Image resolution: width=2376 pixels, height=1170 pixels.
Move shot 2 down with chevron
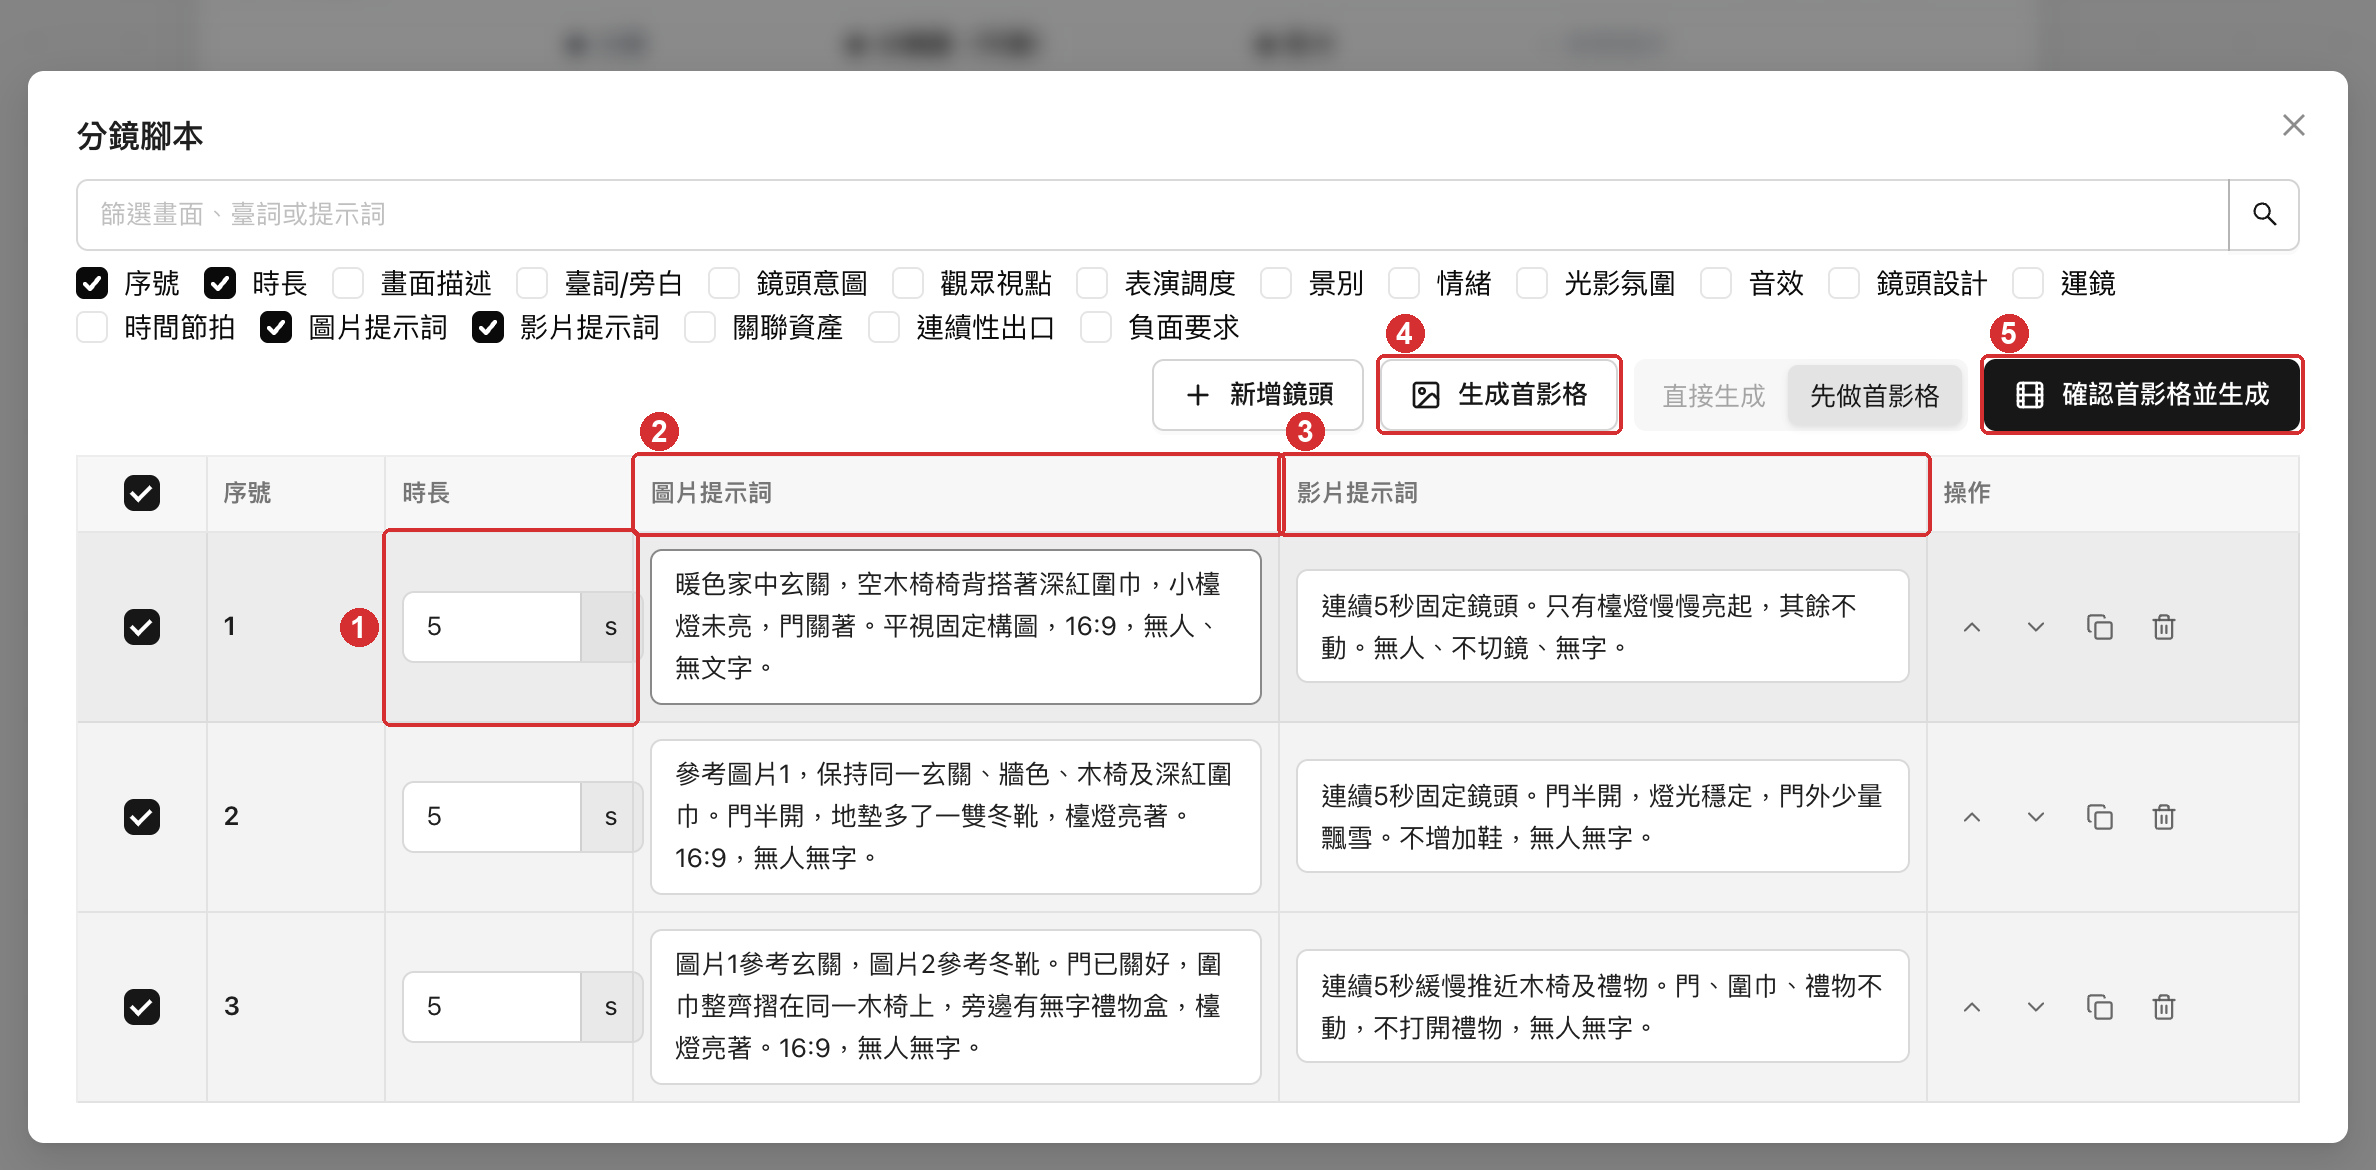point(2036,817)
